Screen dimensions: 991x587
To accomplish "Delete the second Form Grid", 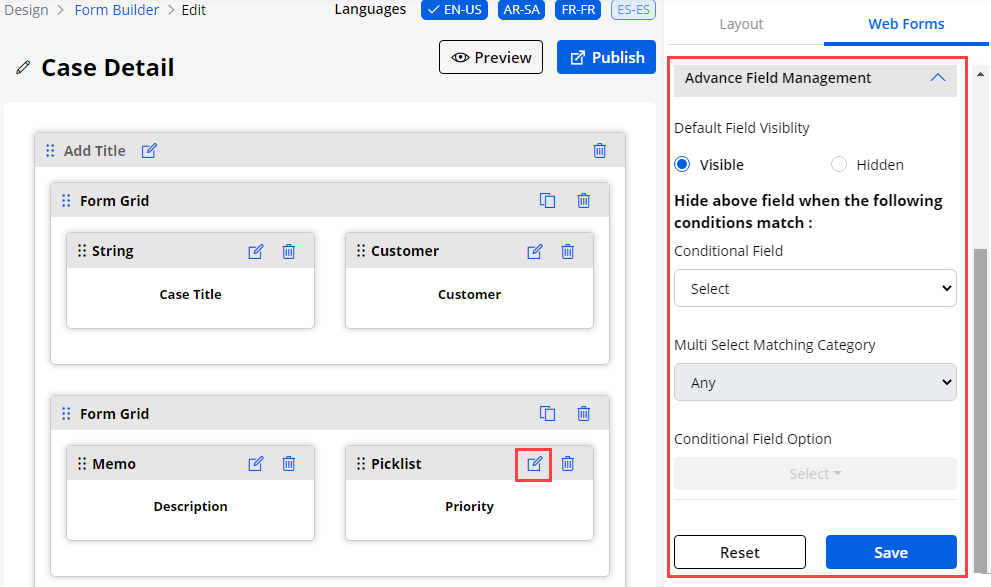I will pyautogui.click(x=584, y=414).
